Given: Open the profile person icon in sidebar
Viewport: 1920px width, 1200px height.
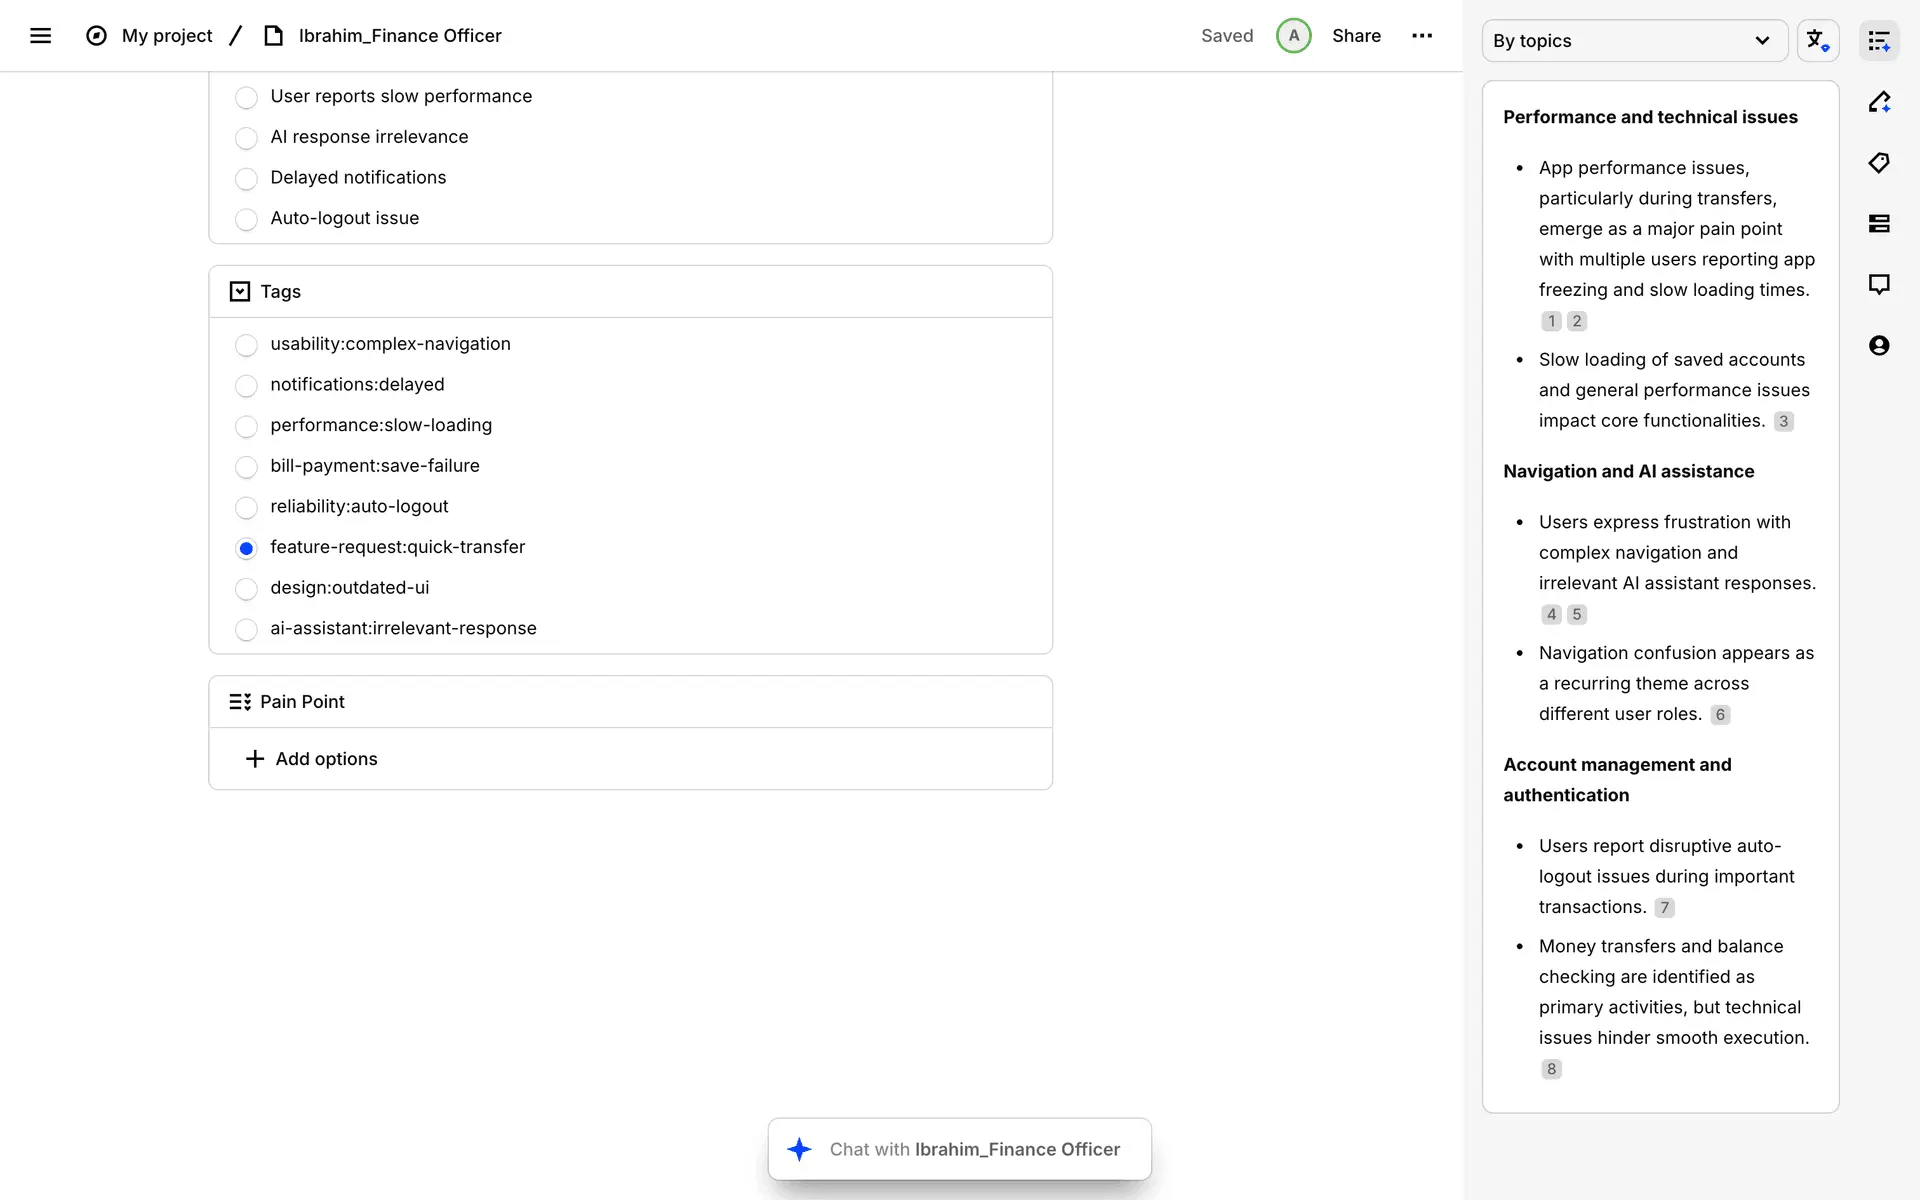Looking at the screenshot, I should [x=1879, y=345].
